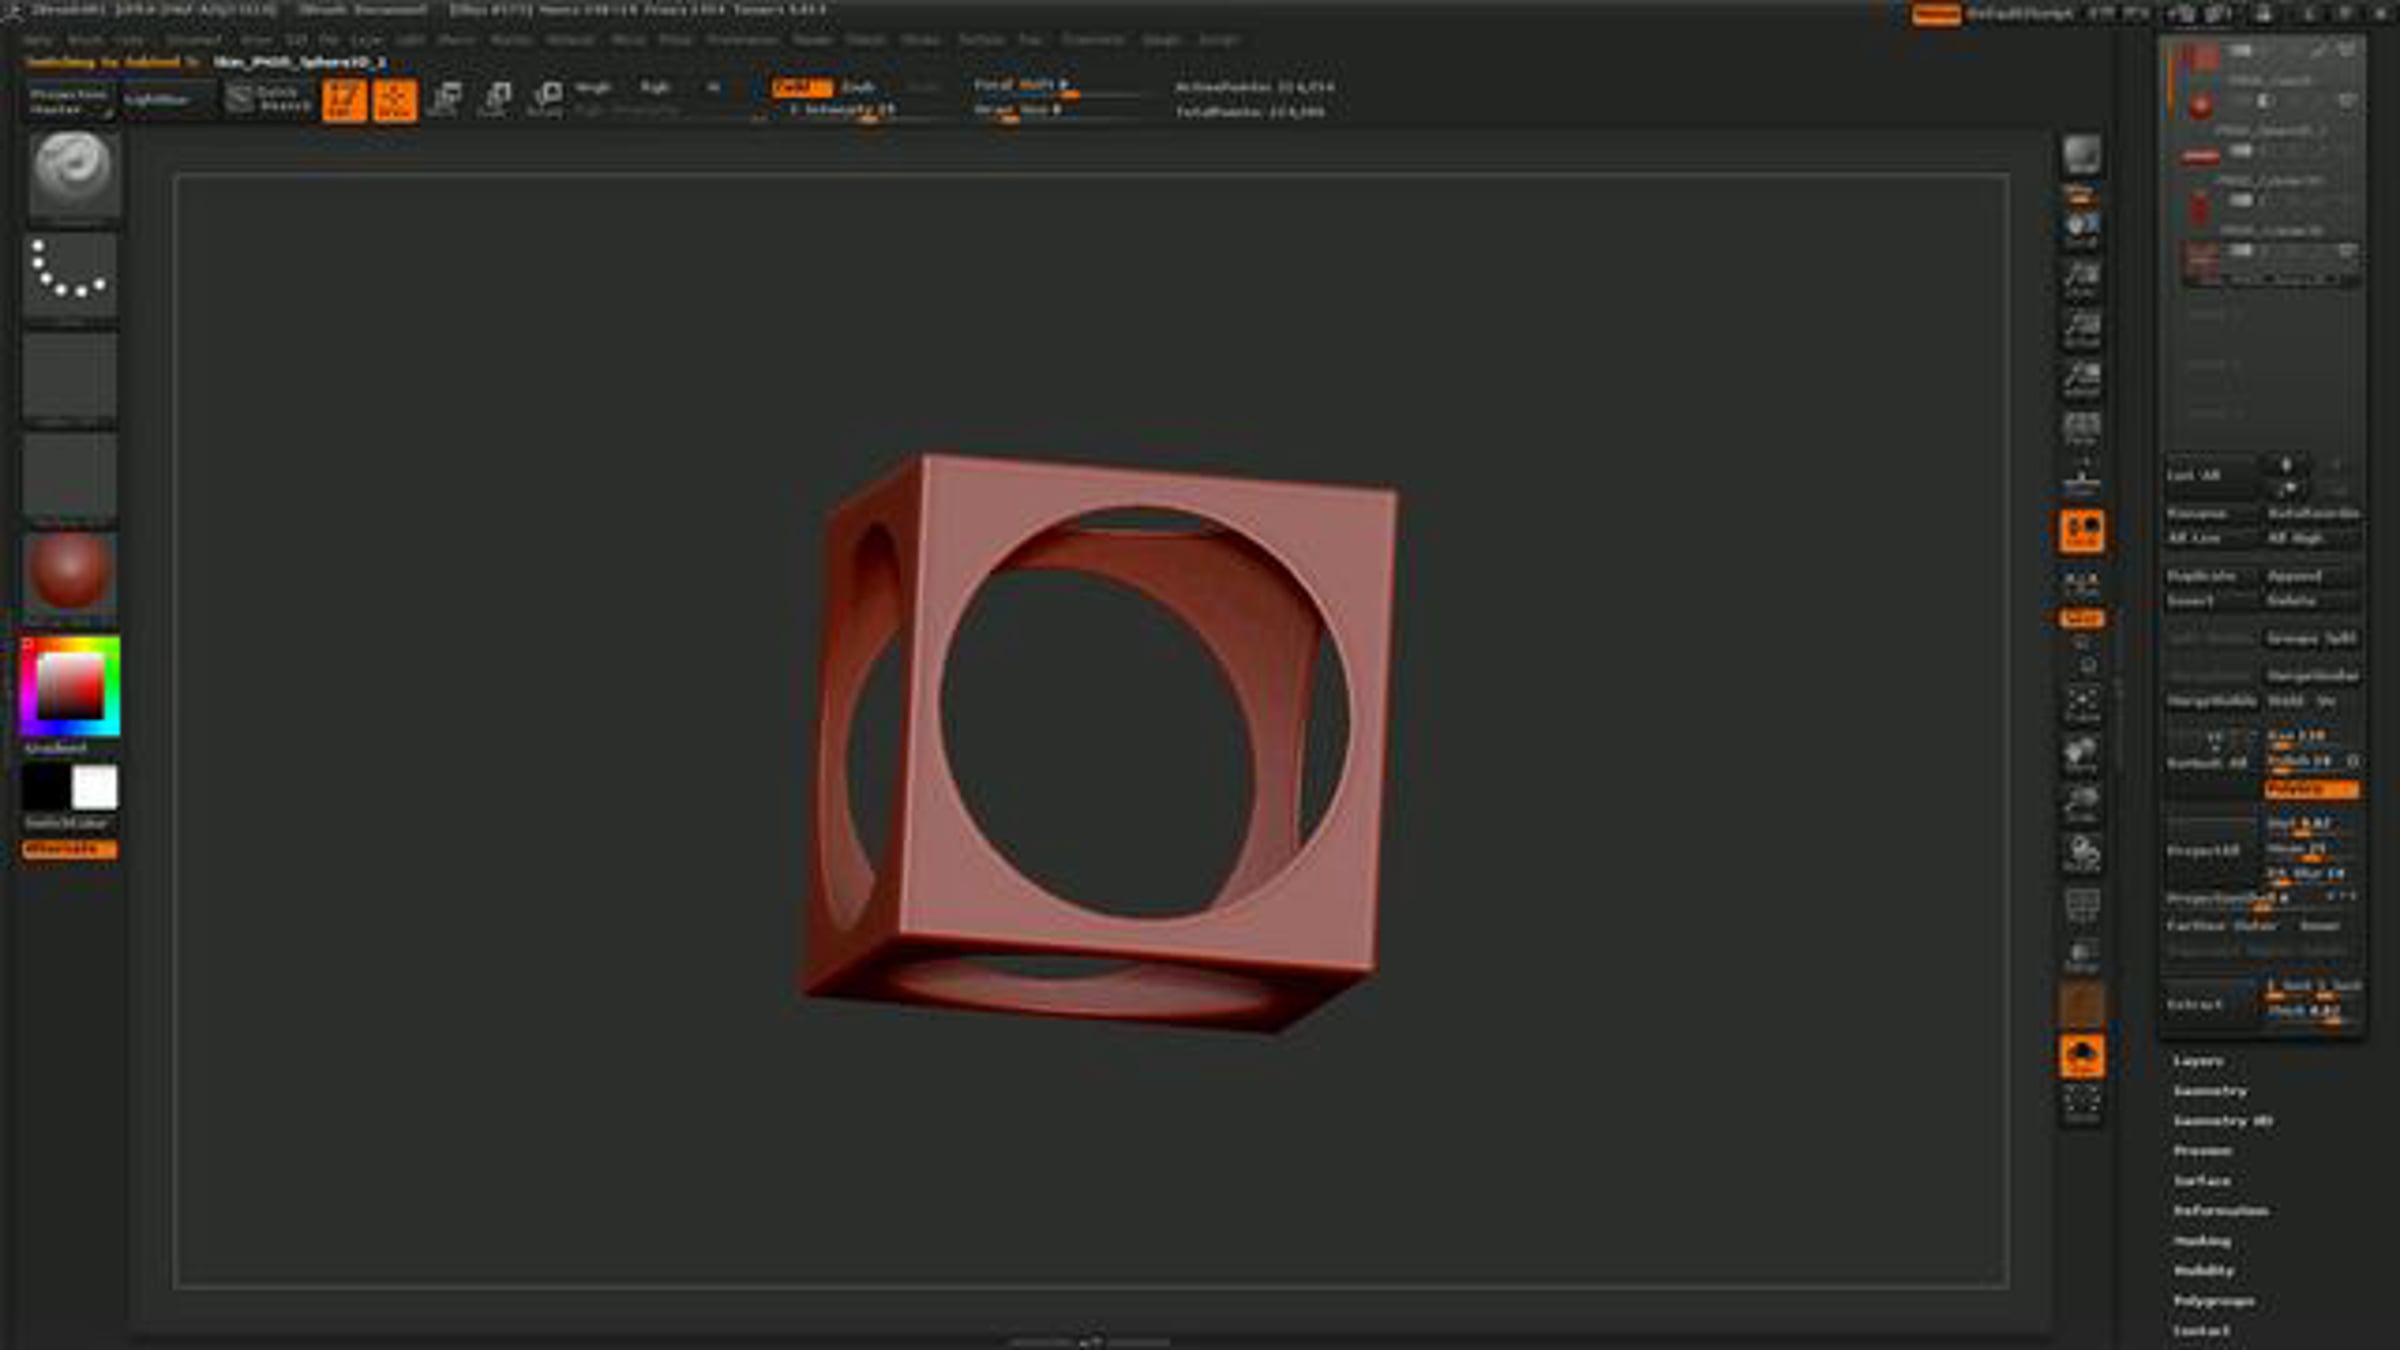Switch to Move mode in the top shelf
Viewport: 2400px width, 1350px height.
445,100
